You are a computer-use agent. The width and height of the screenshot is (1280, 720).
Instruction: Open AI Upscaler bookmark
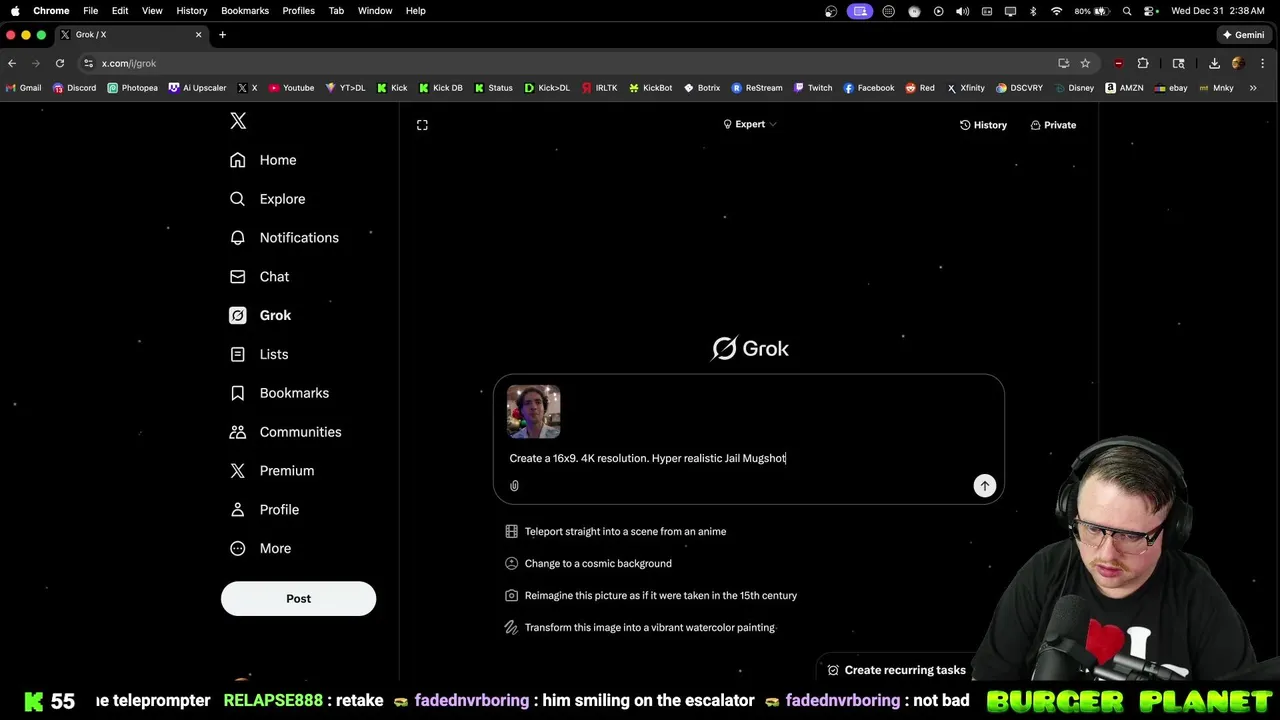197,88
